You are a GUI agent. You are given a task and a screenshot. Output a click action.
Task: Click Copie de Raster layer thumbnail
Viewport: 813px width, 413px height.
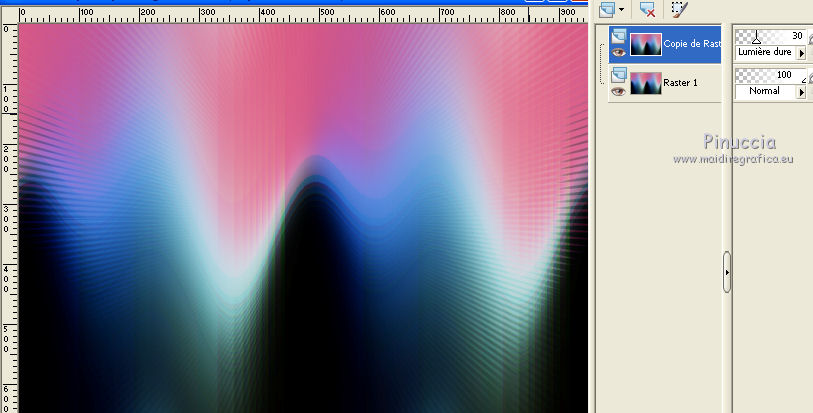click(646, 45)
